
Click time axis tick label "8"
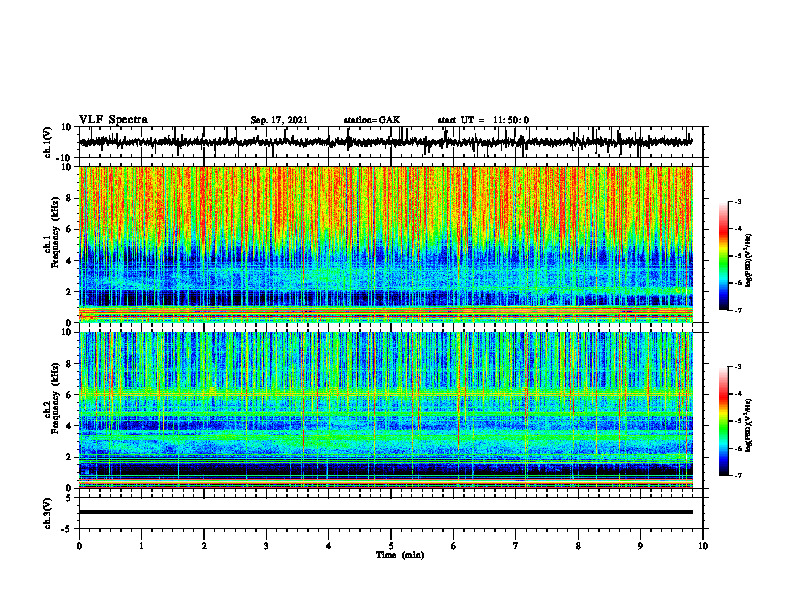coord(578,546)
